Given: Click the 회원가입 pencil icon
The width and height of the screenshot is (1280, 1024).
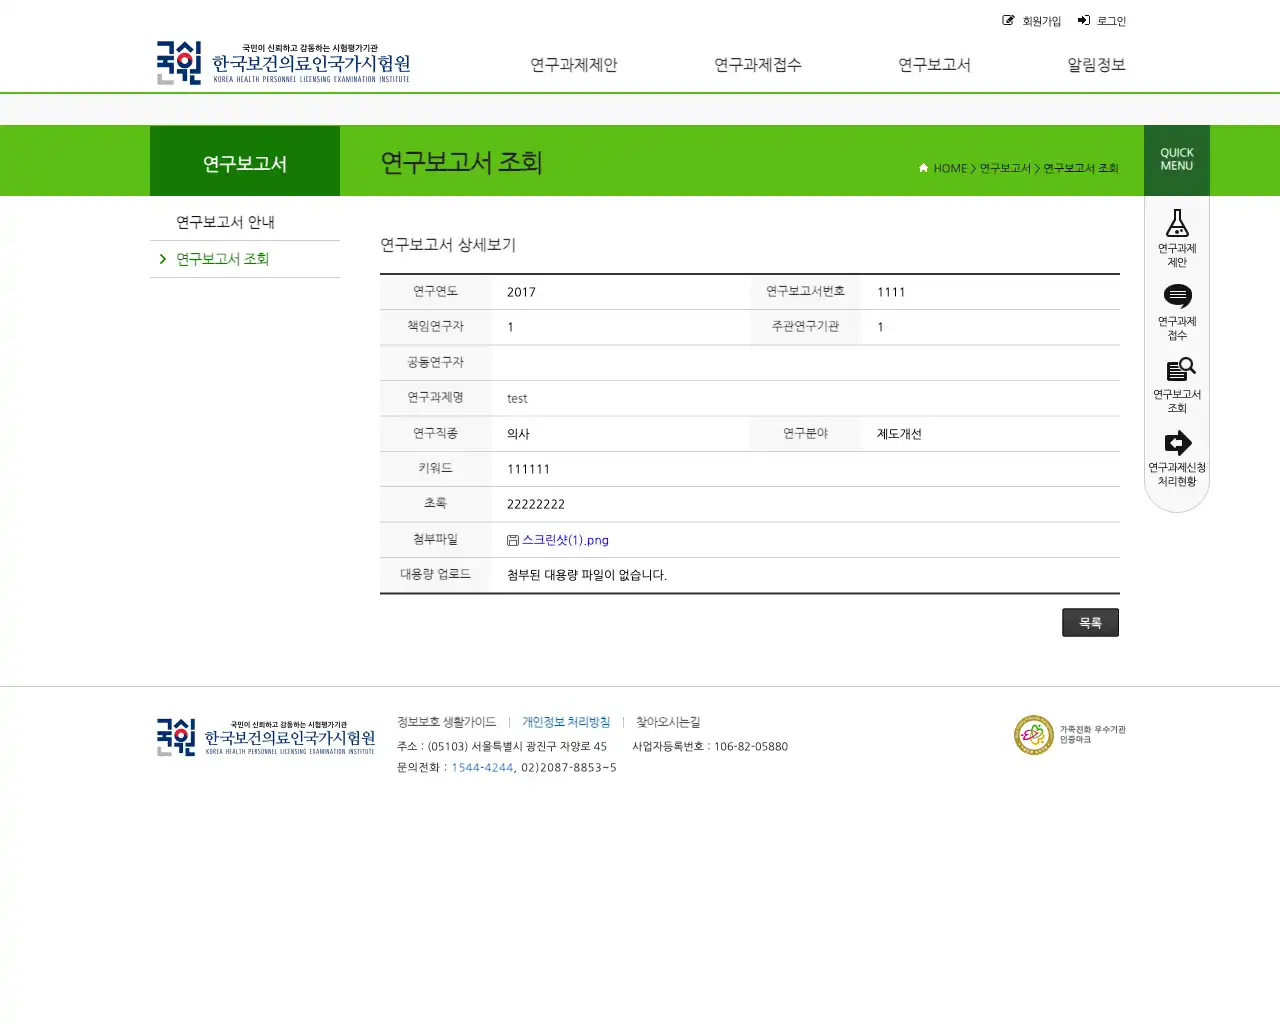Looking at the screenshot, I should 1008,20.
